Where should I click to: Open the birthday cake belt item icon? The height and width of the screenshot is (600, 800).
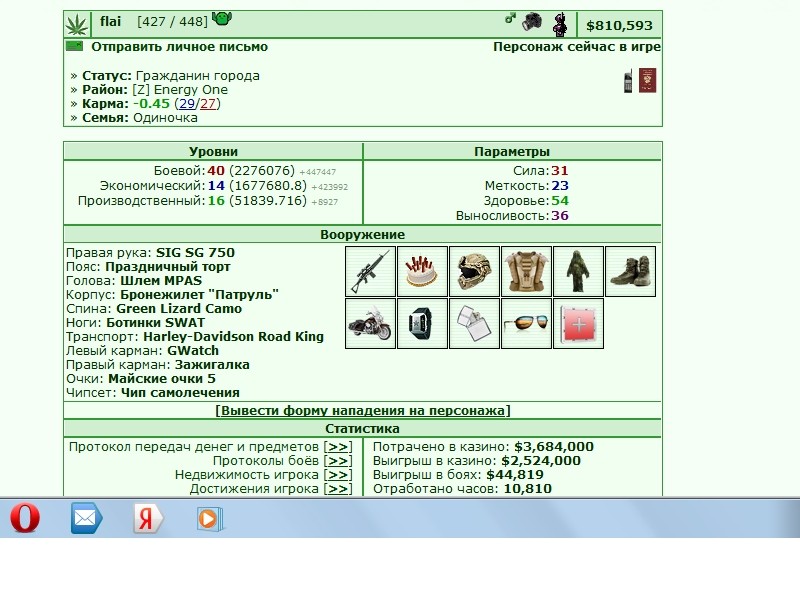pyautogui.click(x=422, y=271)
